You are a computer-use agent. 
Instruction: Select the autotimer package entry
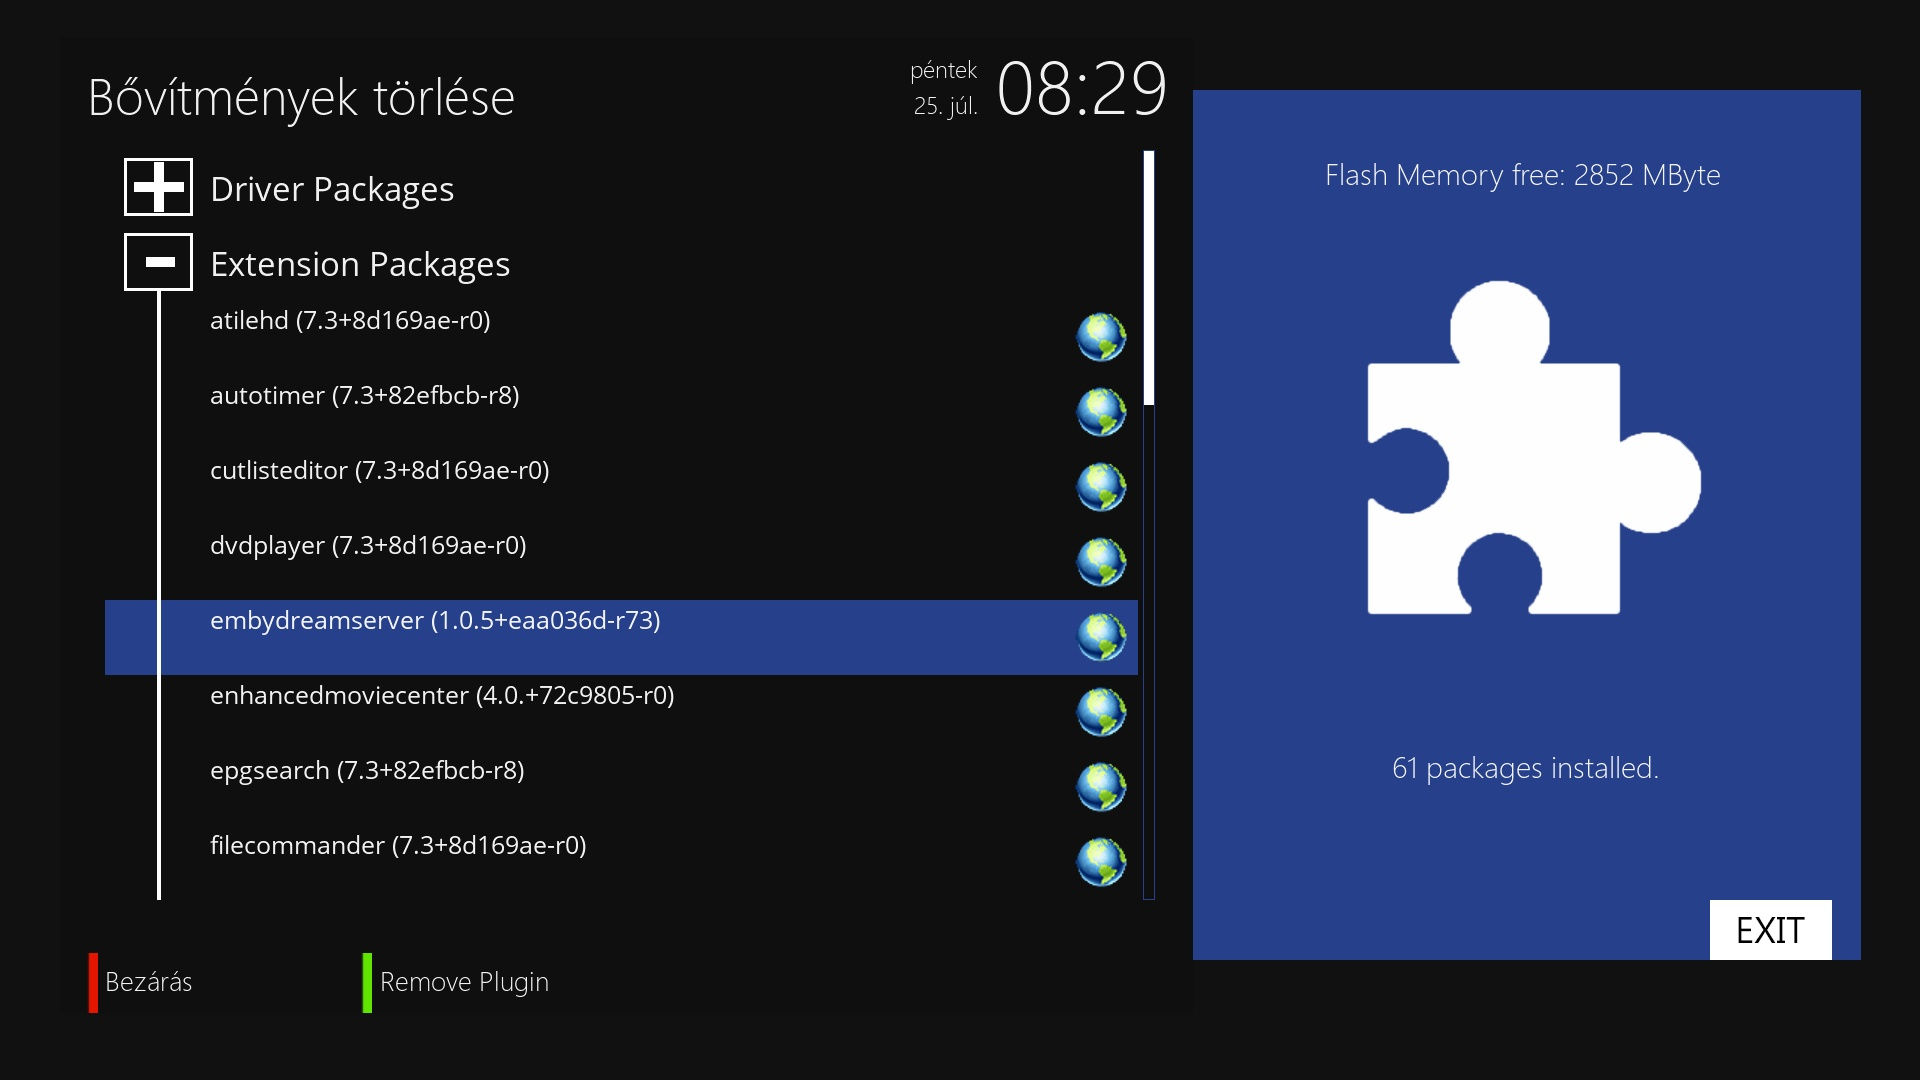click(x=364, y=396)
